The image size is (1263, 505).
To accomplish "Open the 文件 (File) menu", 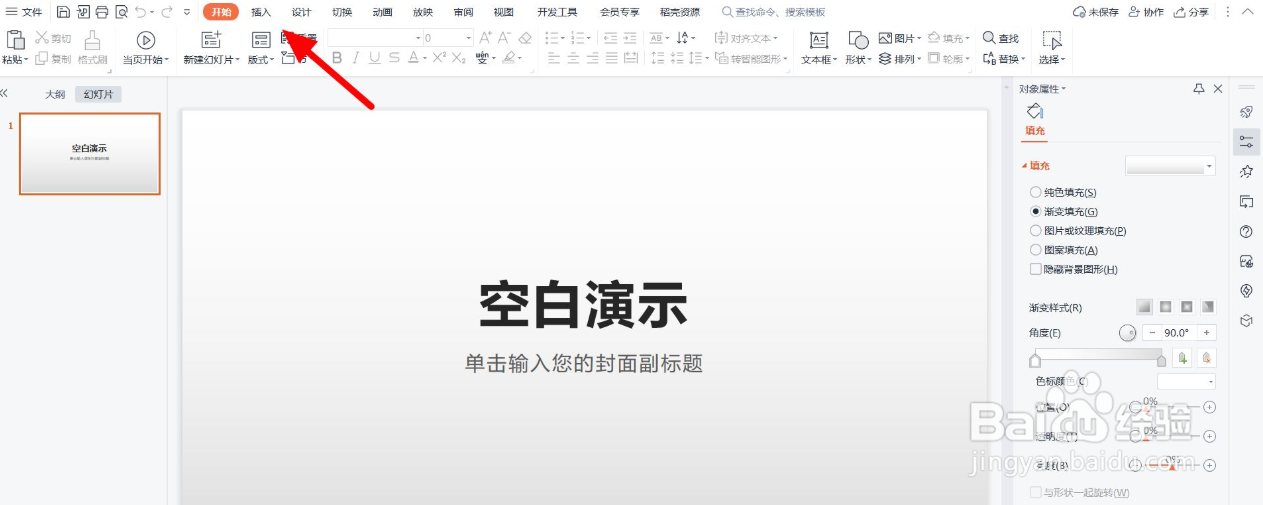I will point(24,12).
